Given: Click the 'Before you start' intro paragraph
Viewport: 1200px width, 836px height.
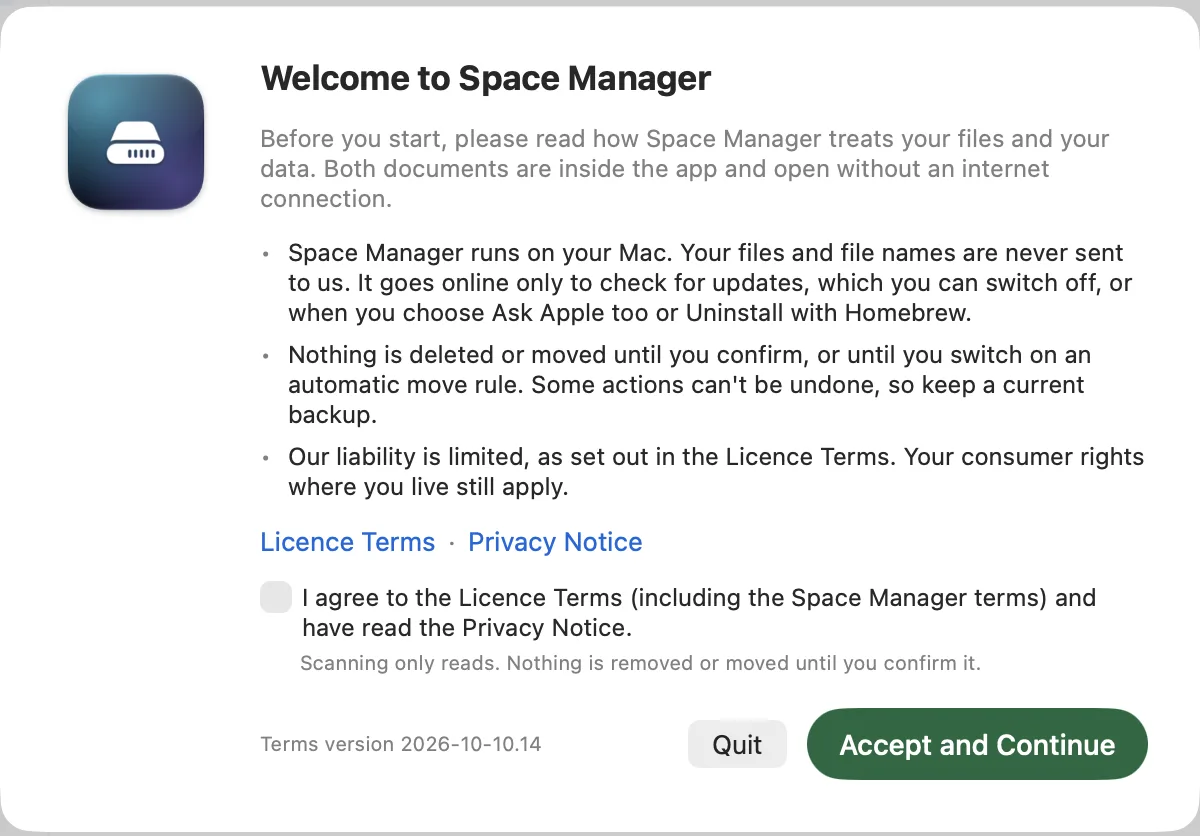Looking at the screenshot, I should [685, 168].
